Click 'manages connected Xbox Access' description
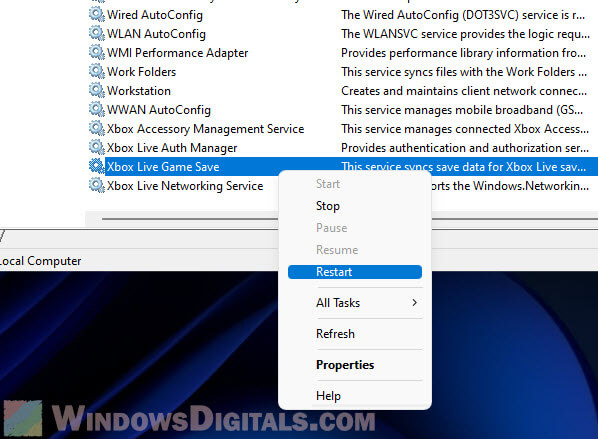598x439 pixels. pyautogui.click(x=465, y=129)
